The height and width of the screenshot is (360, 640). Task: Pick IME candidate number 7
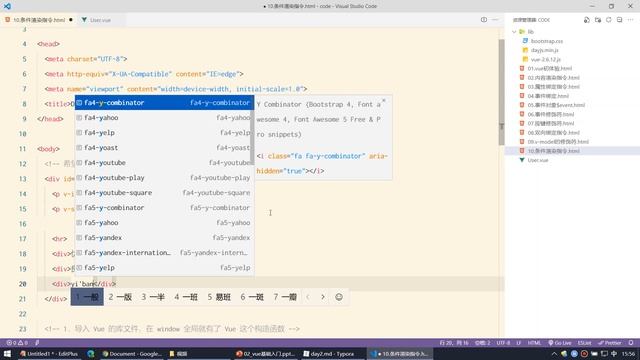(285, 297)
